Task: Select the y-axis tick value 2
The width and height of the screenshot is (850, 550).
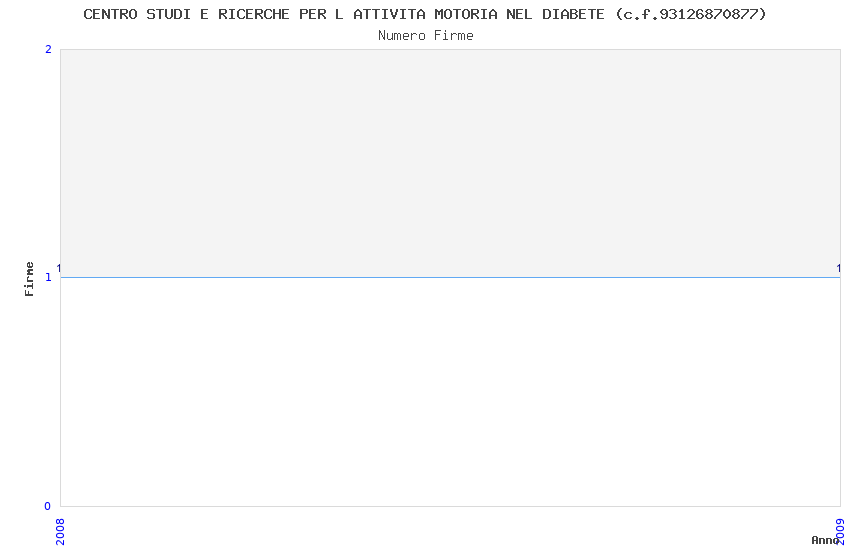Action: [x=48, y=49]
